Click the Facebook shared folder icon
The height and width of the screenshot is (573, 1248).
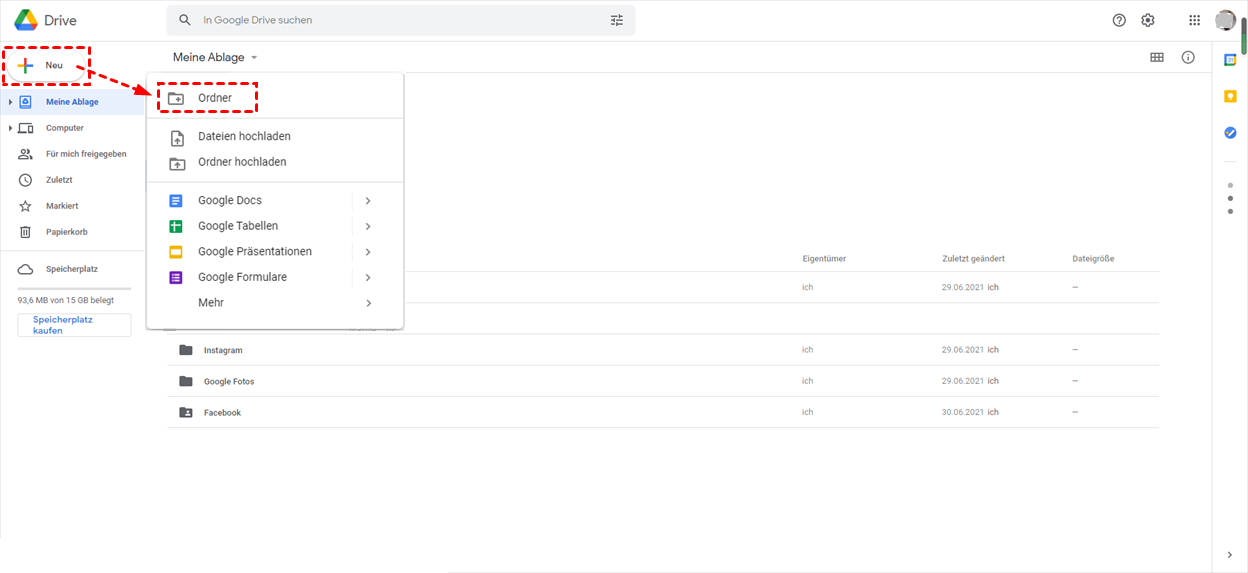click(185, 412)
